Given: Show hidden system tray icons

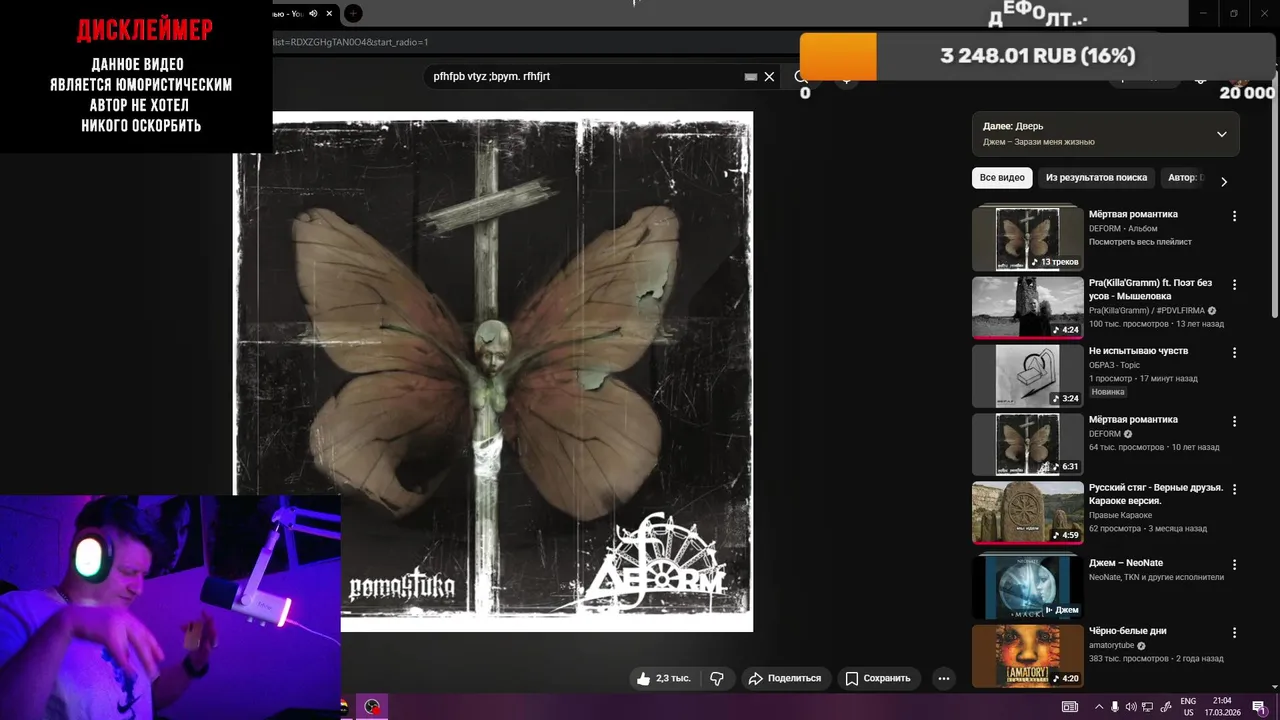Looking at the screenshot, I should pyautogui.click(x=1098, y=707).
